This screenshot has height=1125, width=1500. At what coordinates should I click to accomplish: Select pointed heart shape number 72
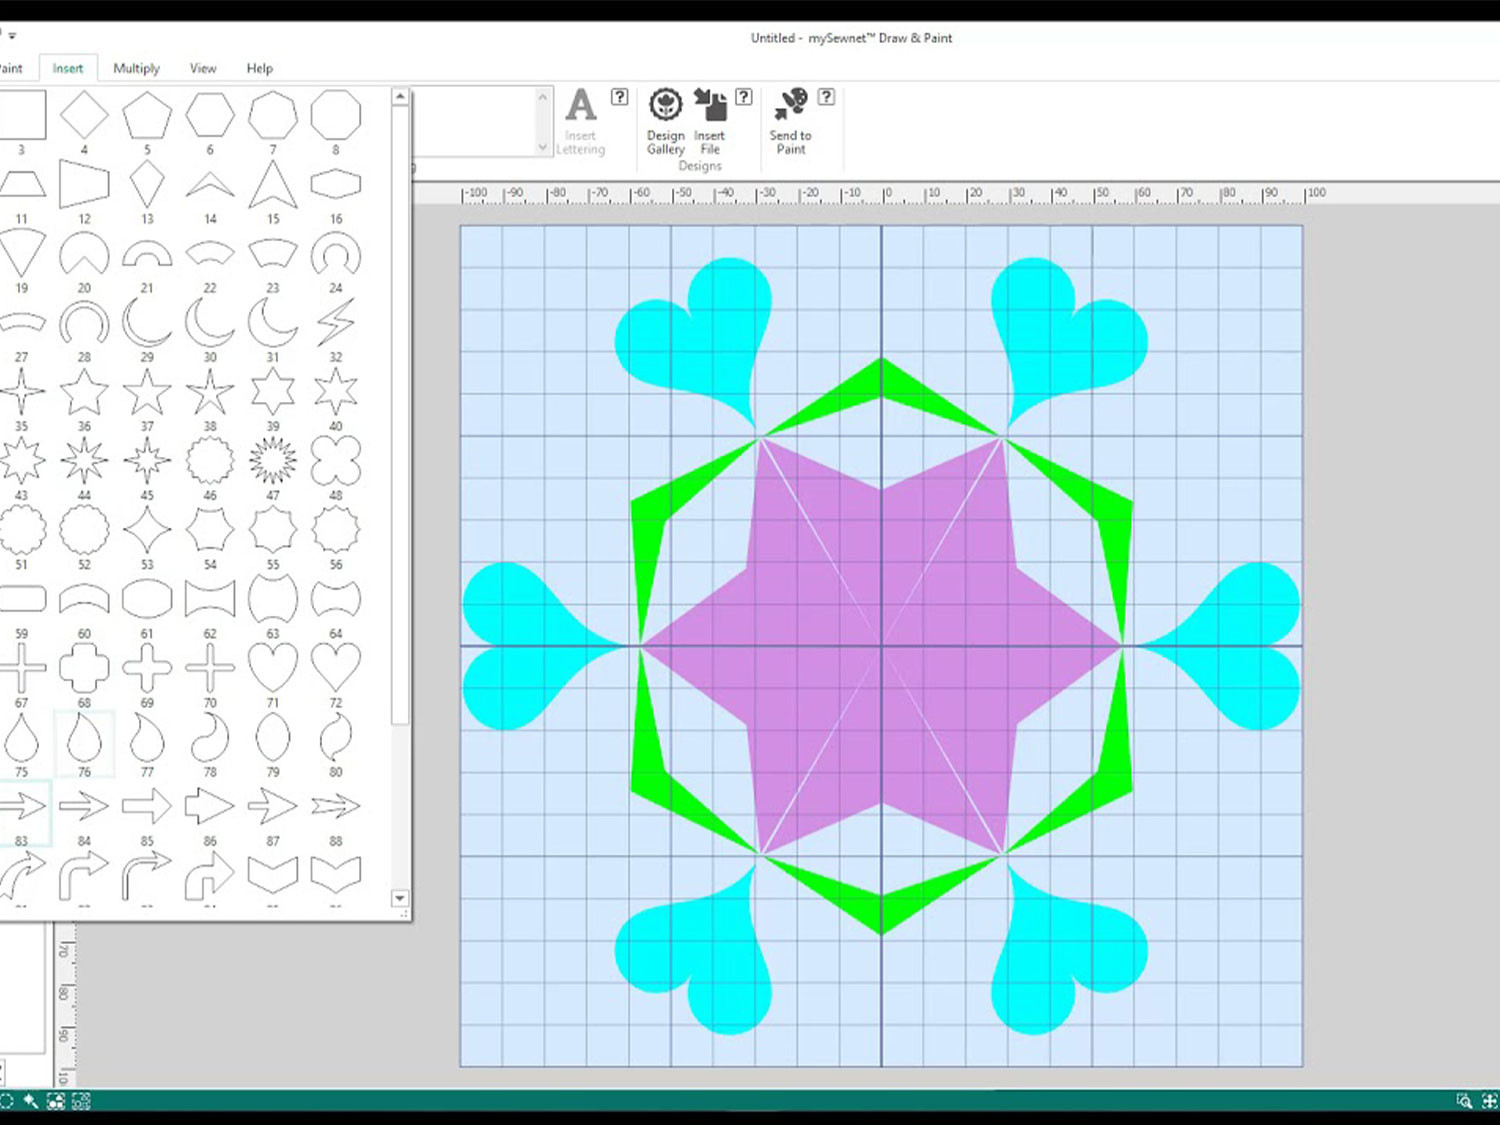click(336, 668)
